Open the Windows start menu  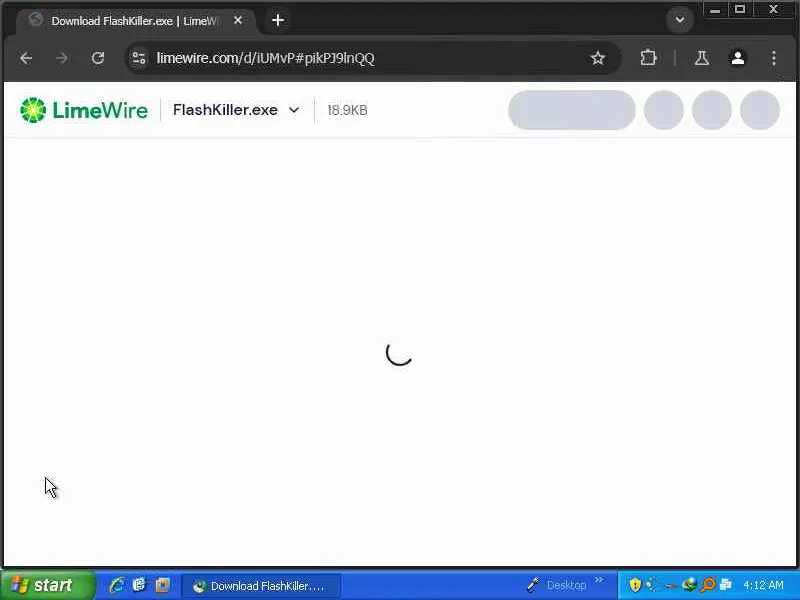[47, 585]
